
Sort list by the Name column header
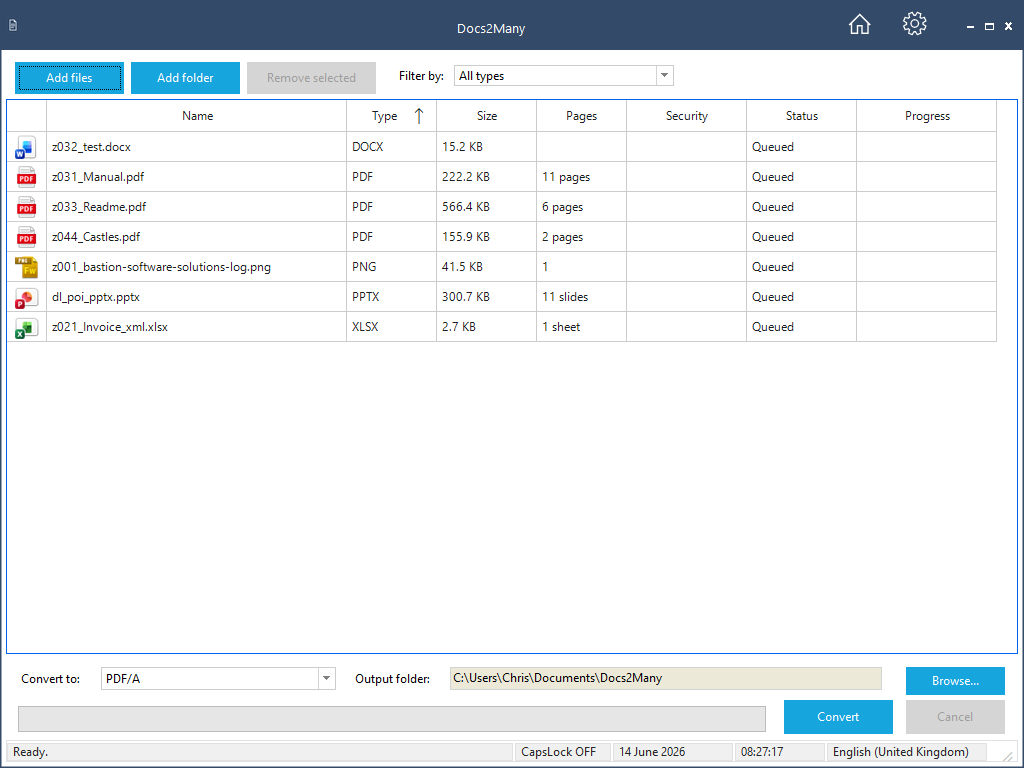[197, 116]
